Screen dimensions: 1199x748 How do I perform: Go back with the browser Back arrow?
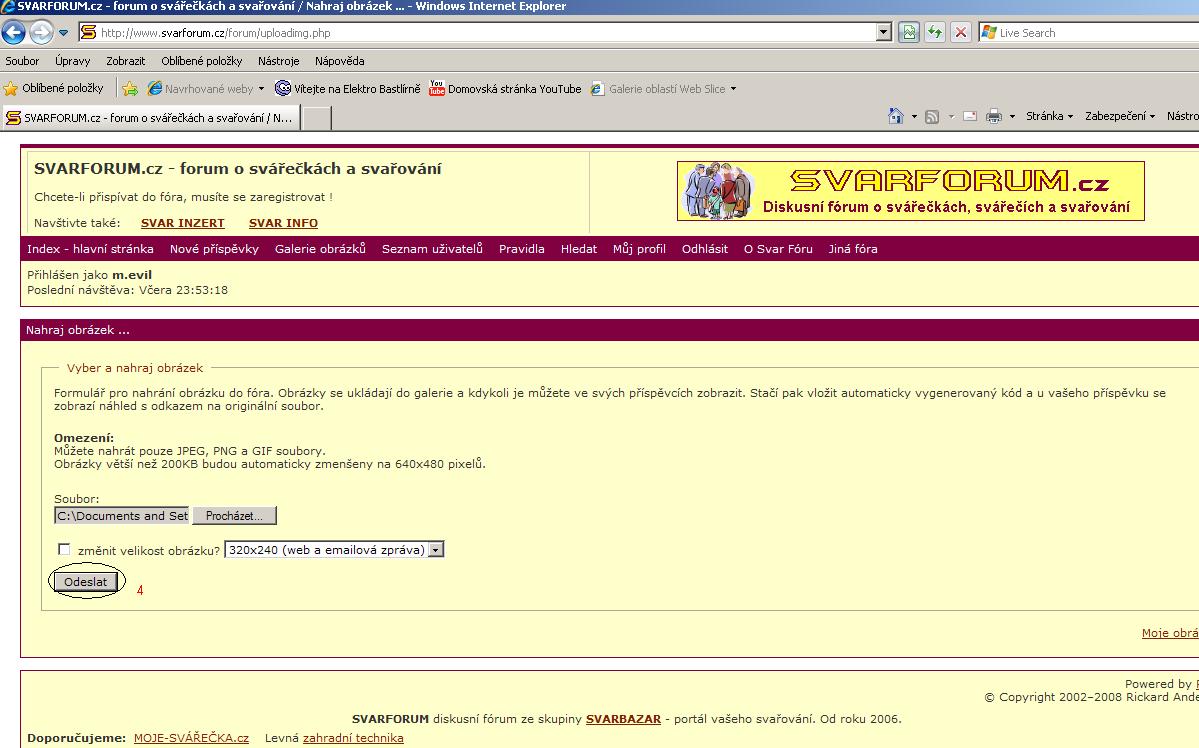coord(14,32)
